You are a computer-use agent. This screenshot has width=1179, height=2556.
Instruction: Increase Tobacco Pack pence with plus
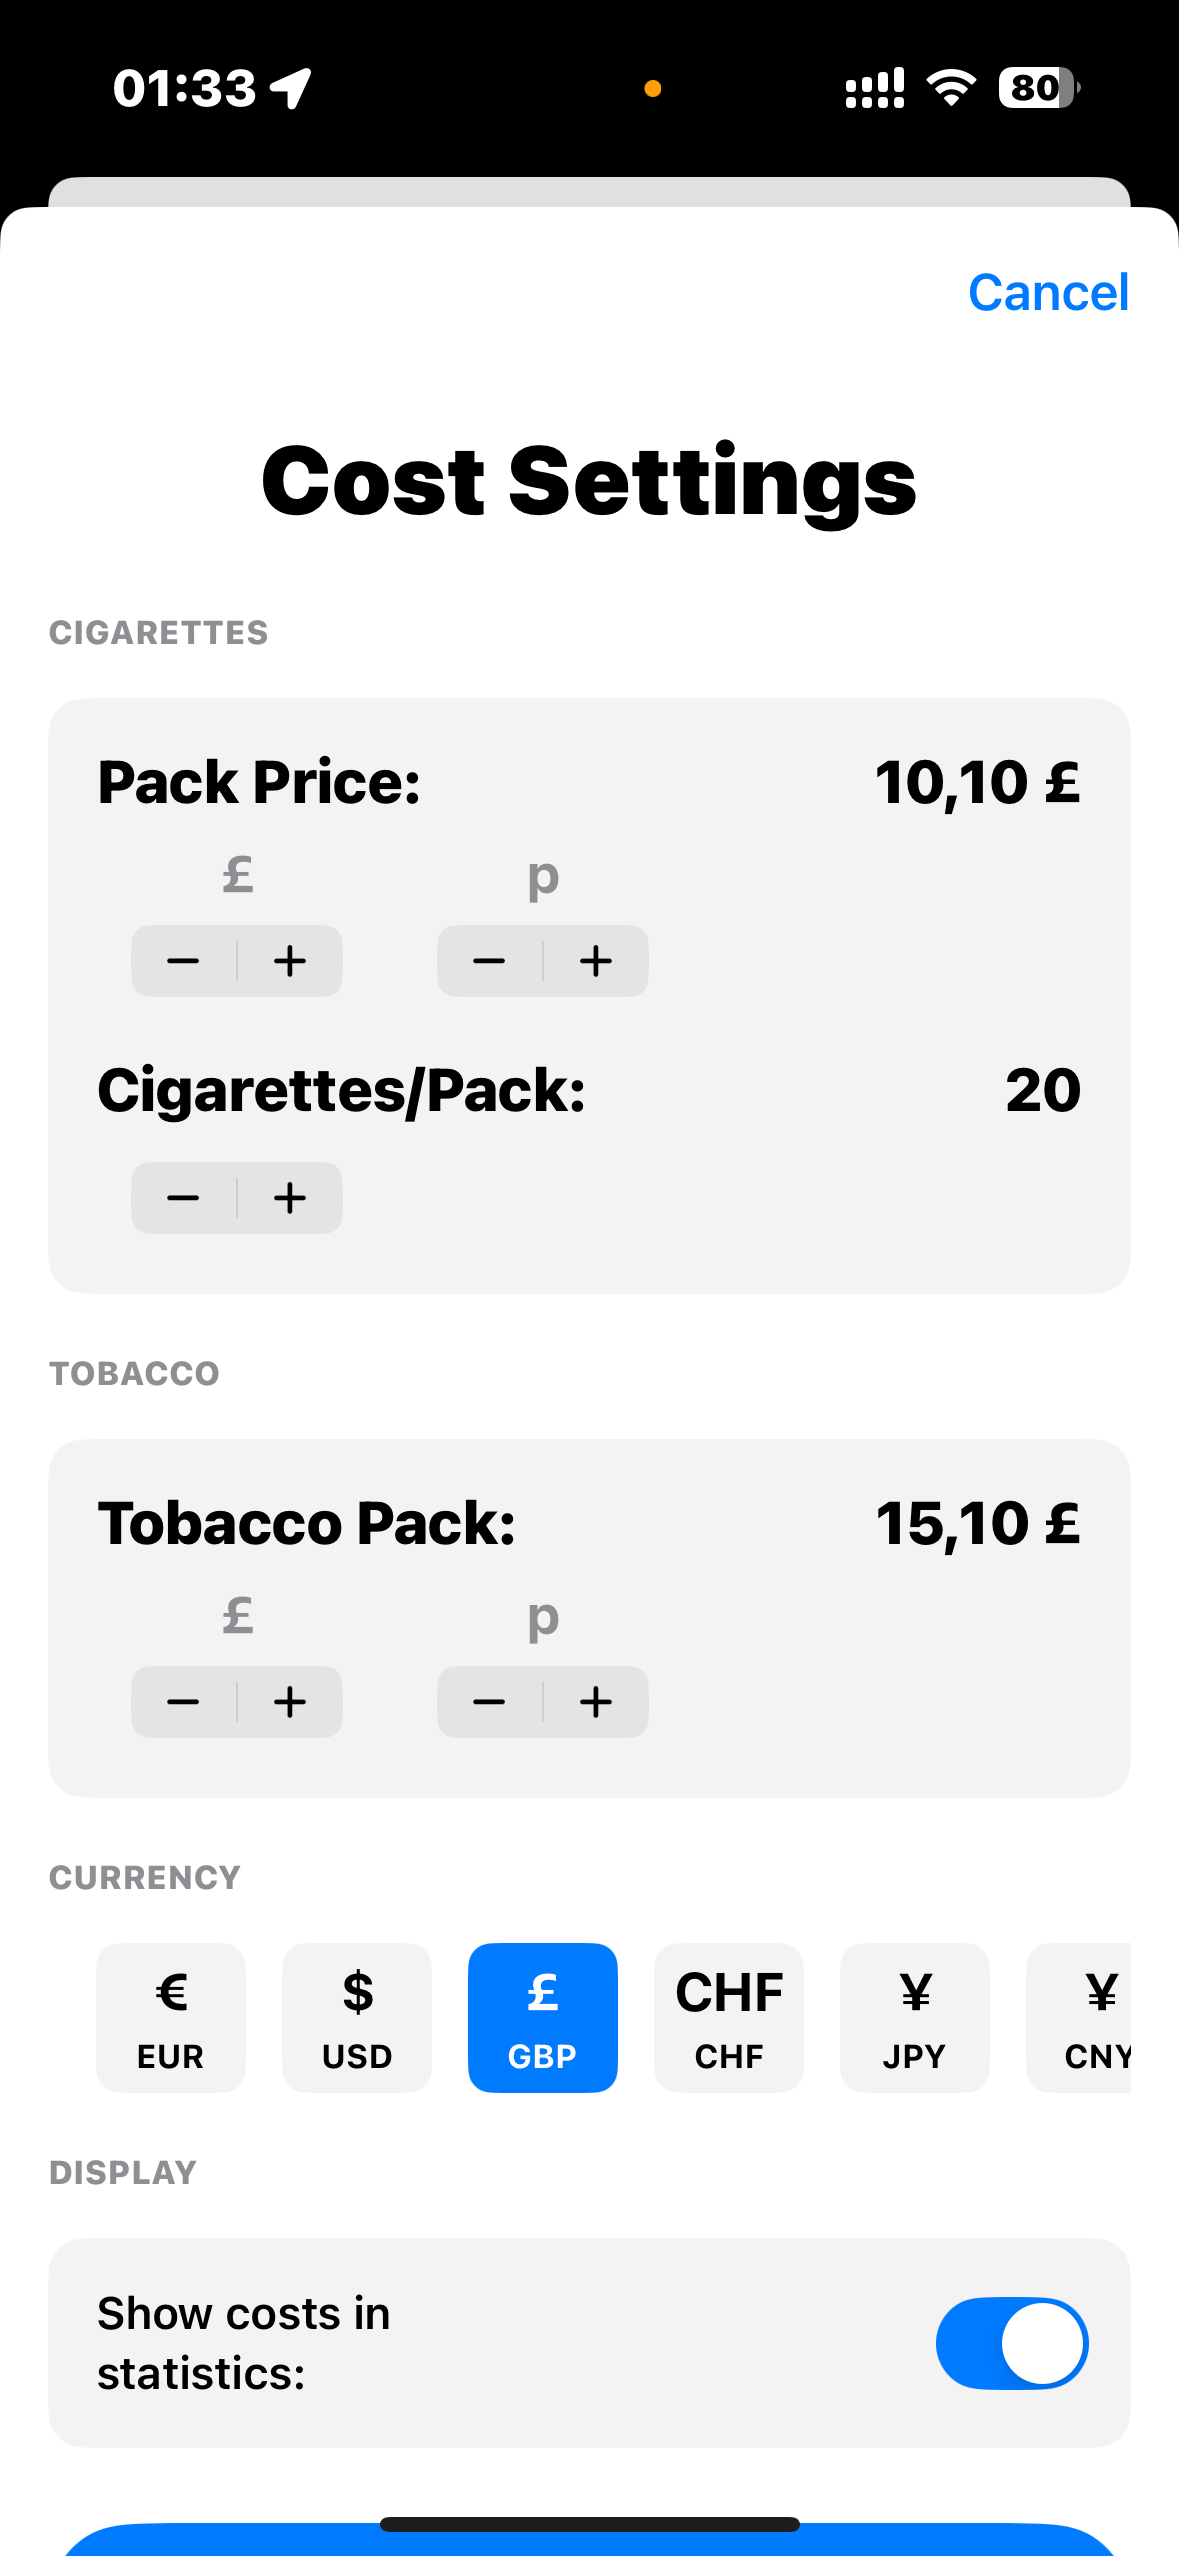pos(596,1702)
